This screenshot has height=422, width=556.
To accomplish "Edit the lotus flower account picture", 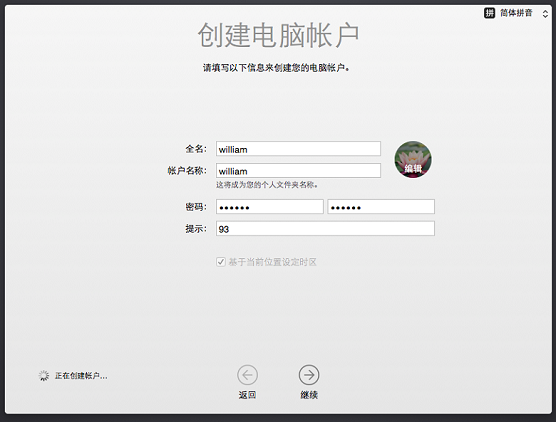I will click(413, 159).
